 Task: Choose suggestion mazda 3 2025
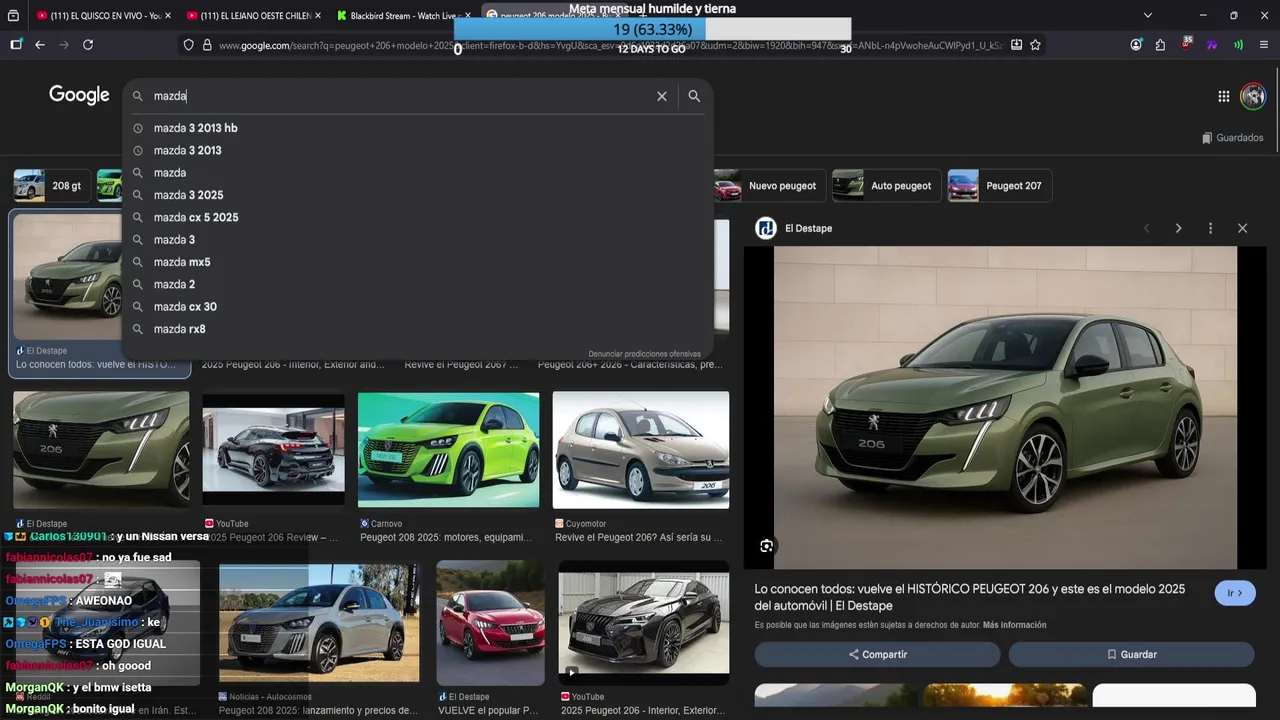pyautogui.click(x=418, y=195)
